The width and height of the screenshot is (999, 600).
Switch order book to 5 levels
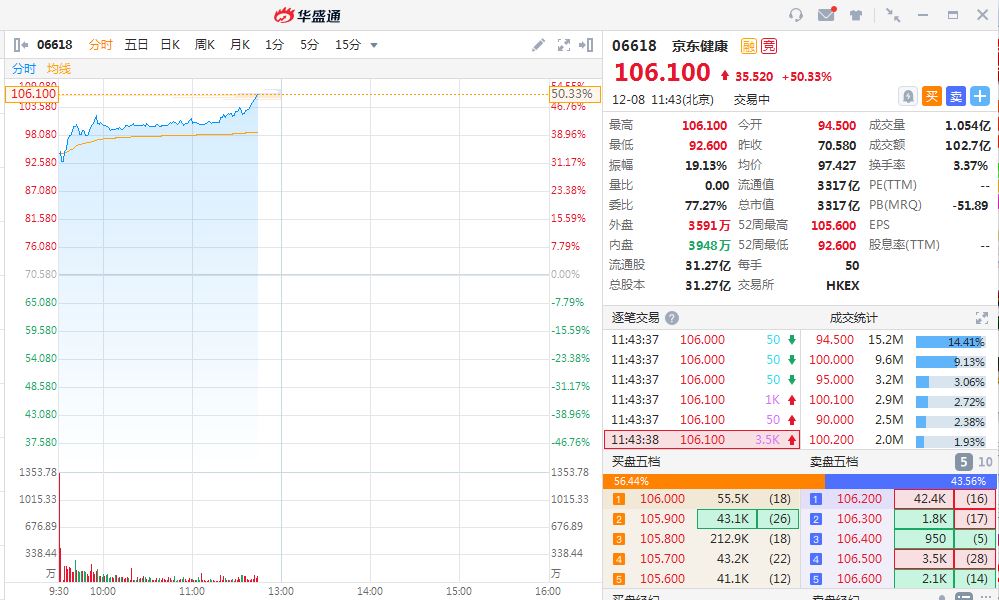tap(963, 462)
